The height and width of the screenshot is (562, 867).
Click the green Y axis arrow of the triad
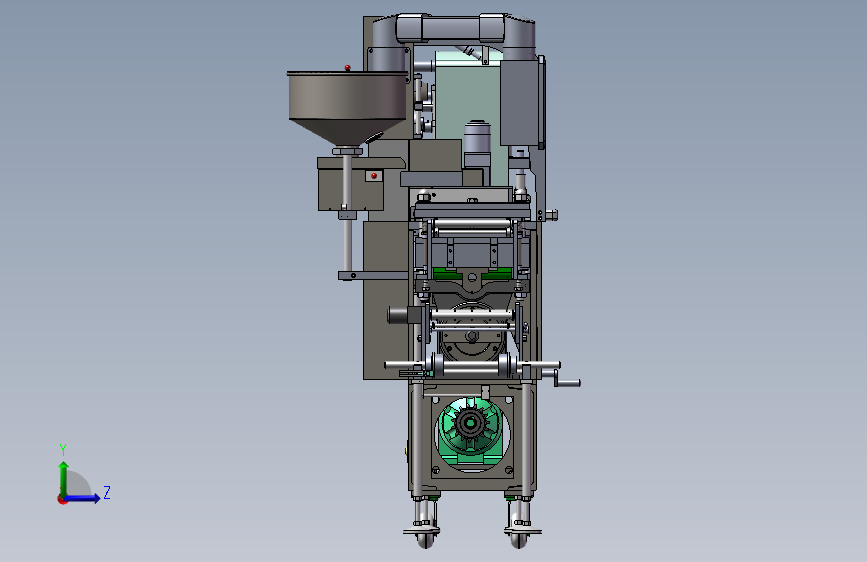coord(63,479)
